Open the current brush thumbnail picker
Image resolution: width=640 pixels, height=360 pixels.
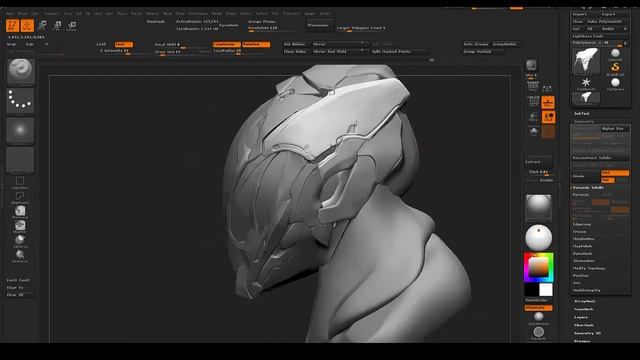click(20, 71)
